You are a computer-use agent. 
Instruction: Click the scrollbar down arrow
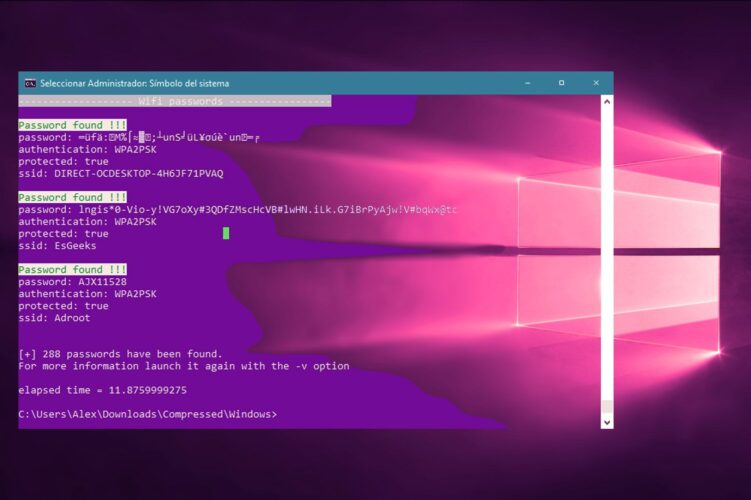pyautogui.click(x=606, y=422)
